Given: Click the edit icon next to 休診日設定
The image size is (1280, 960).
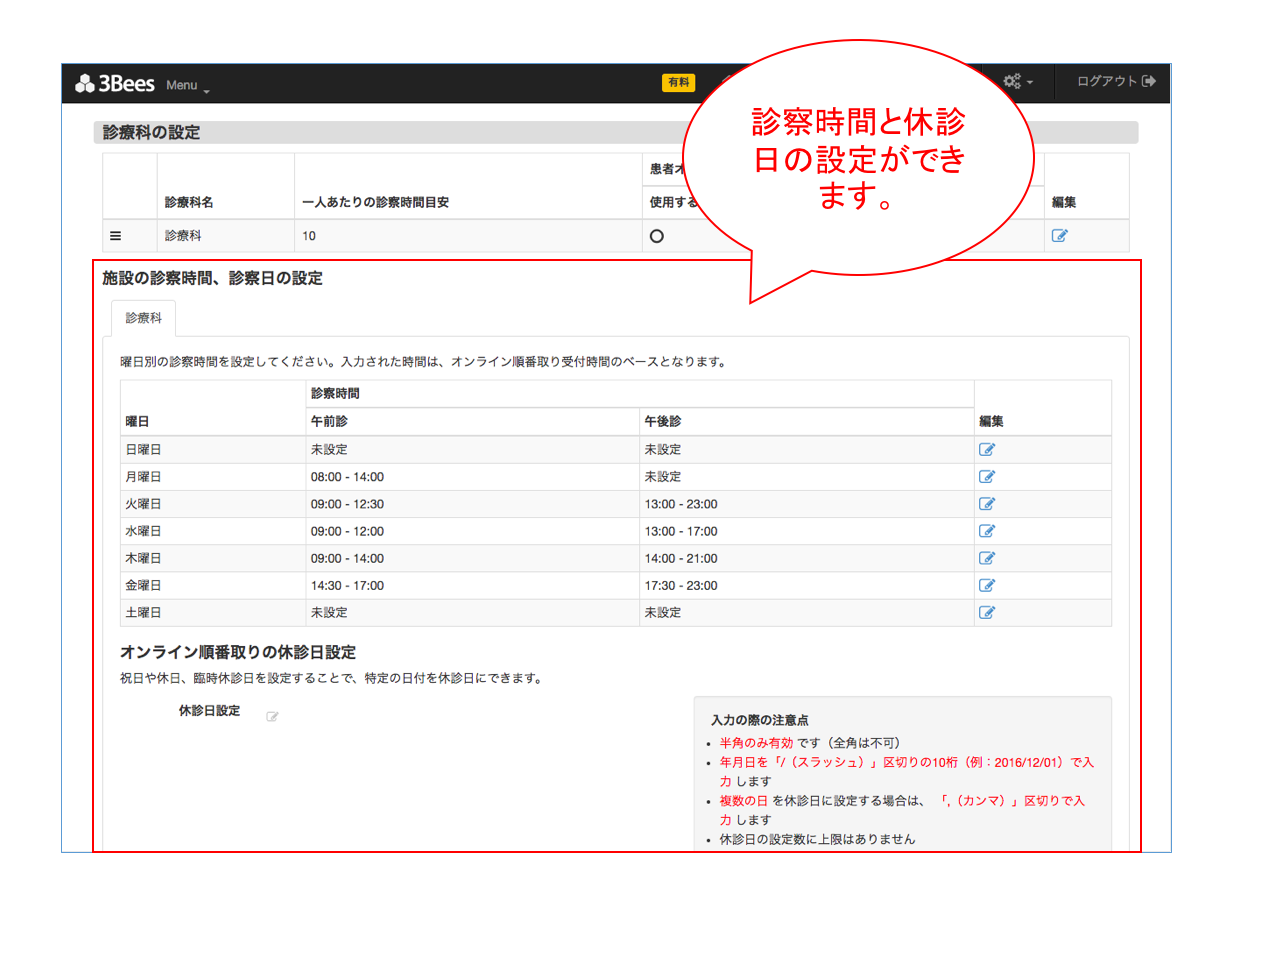Looking at the screenshot, I should [x=272, y=716].
